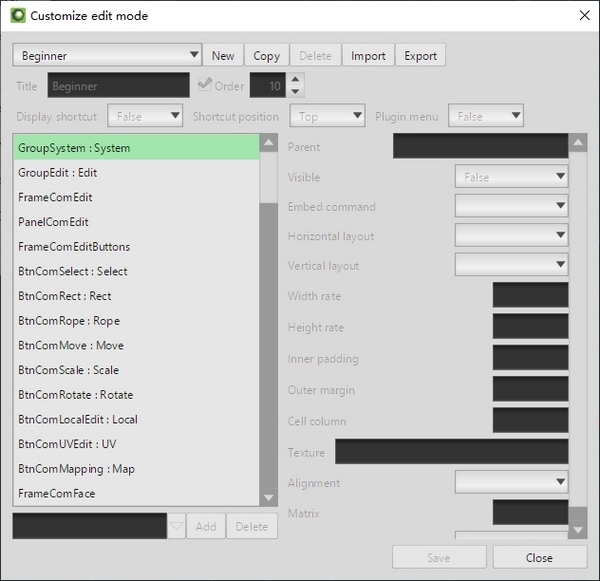Open the Horizontal layout dropdown
Screen dimensions: 600x581
(x=512, y=235)
